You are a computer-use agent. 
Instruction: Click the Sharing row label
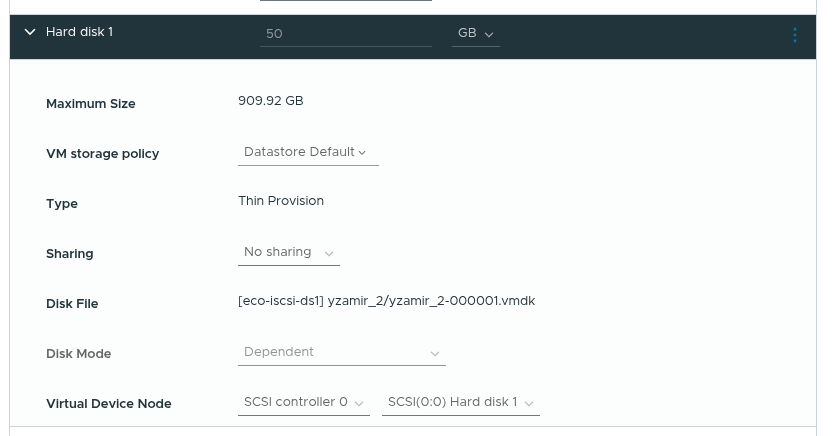click(70, 254)
